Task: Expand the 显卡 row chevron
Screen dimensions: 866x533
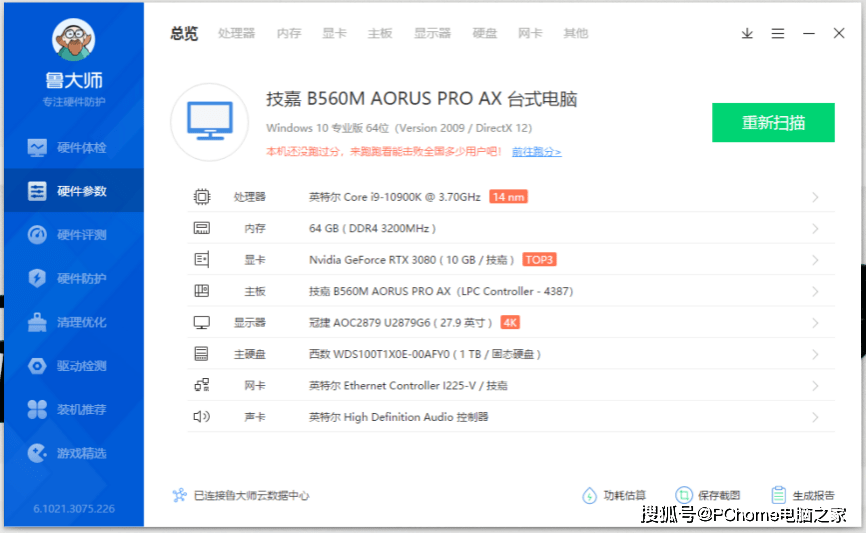Action: 815,260
